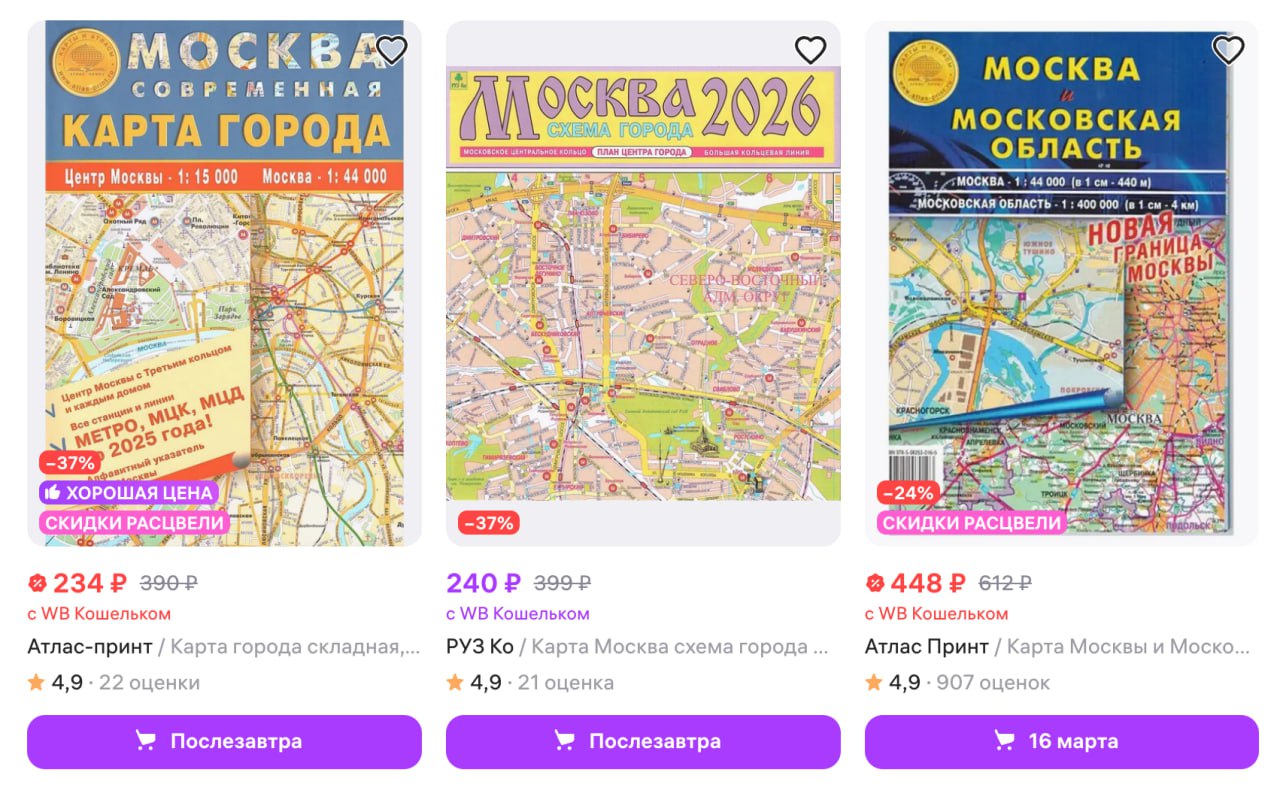
Task: Toggle the heart on Москва 2026 card
Action: [x=810, y=49]
